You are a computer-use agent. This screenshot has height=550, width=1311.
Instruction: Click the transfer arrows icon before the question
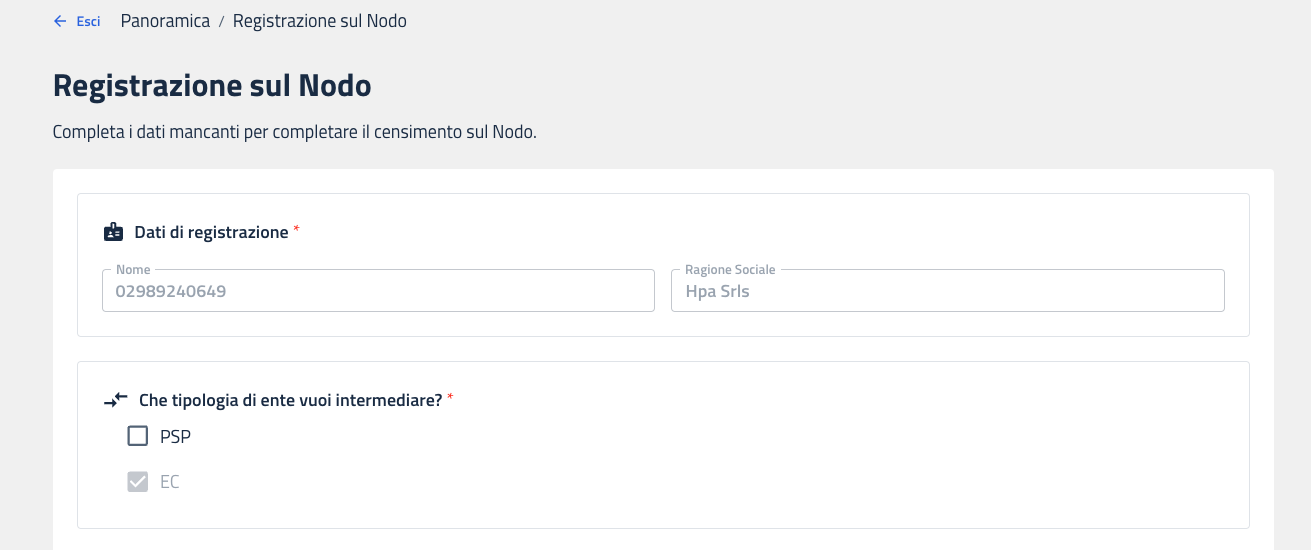coord(116,400)
